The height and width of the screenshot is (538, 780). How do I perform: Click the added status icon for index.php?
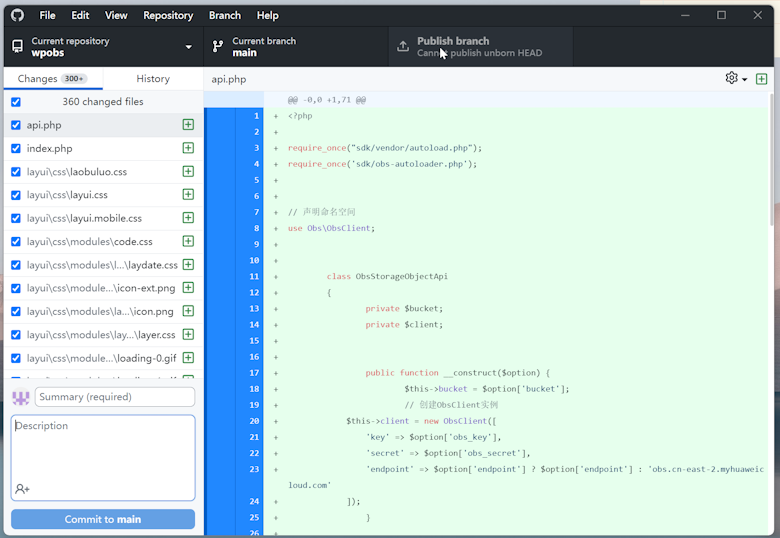click(188, 148)
